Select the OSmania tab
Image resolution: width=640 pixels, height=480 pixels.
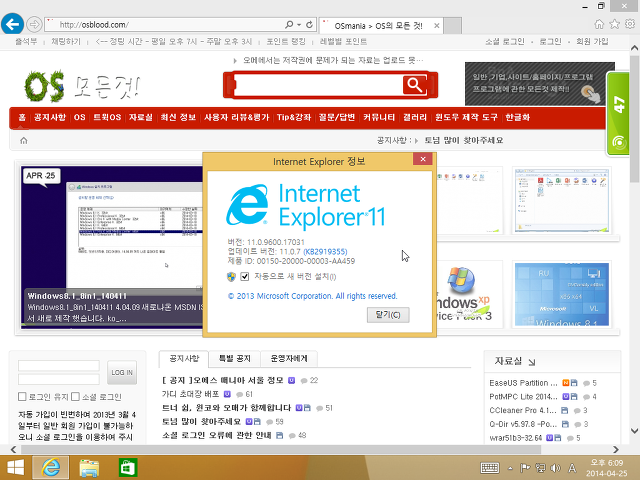click(x=378, y=26)
